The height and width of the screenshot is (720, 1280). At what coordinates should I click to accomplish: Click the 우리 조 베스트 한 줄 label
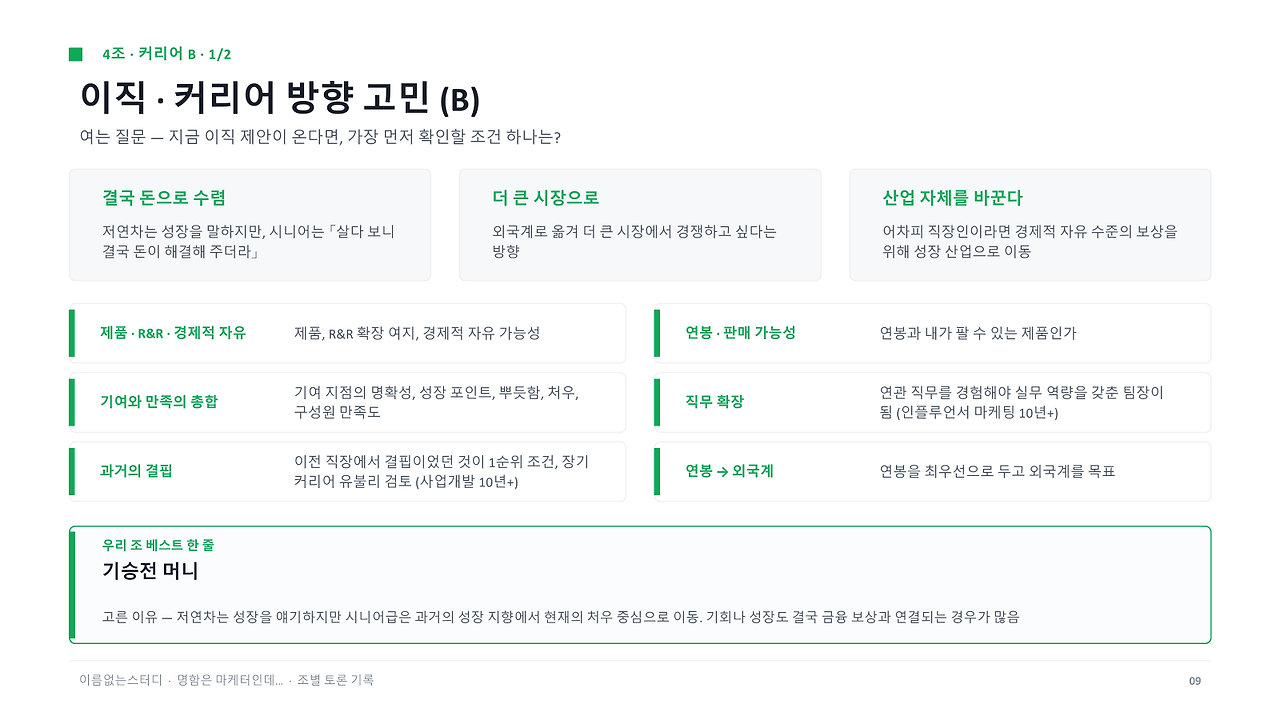[158, 545]
